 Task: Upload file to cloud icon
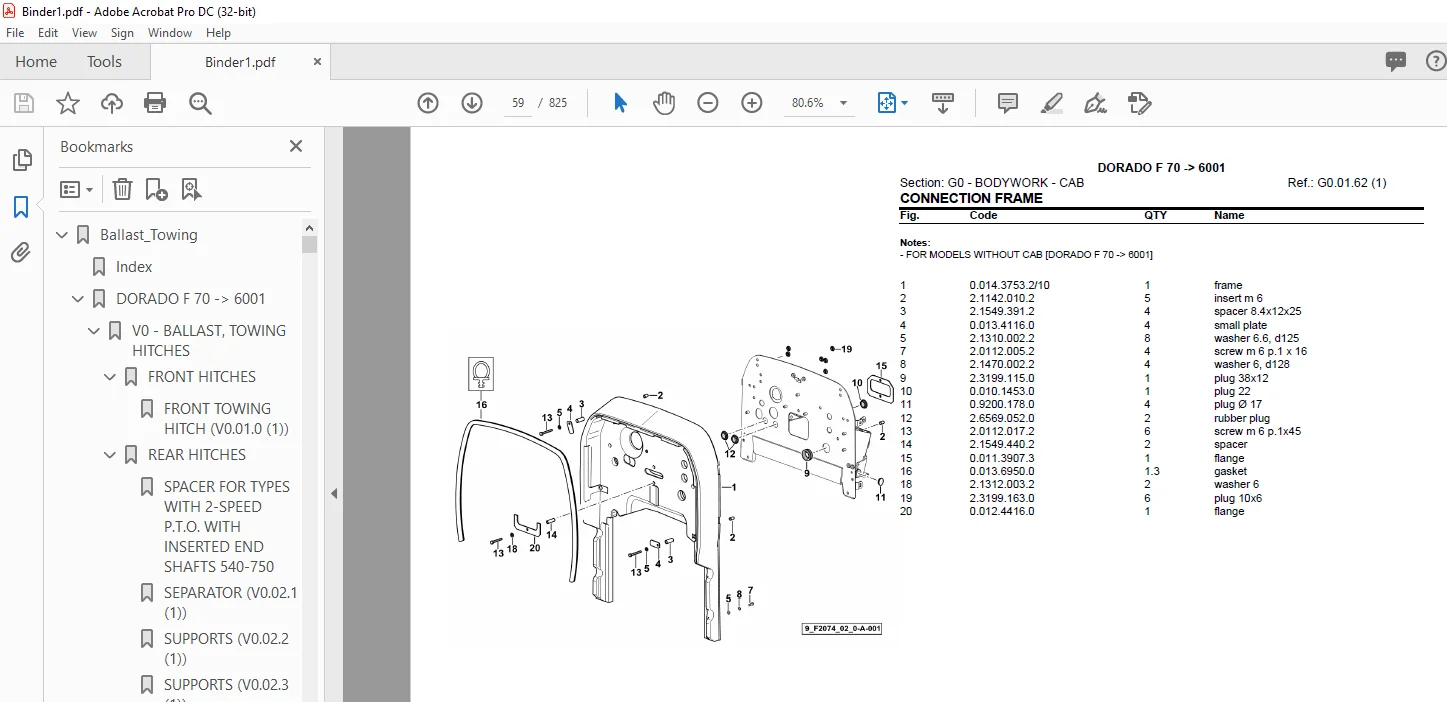click(x=112, y=103)
